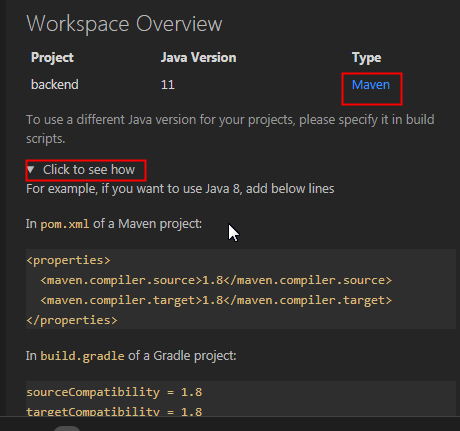Click the pom.xml inline code text

point(65,224)
